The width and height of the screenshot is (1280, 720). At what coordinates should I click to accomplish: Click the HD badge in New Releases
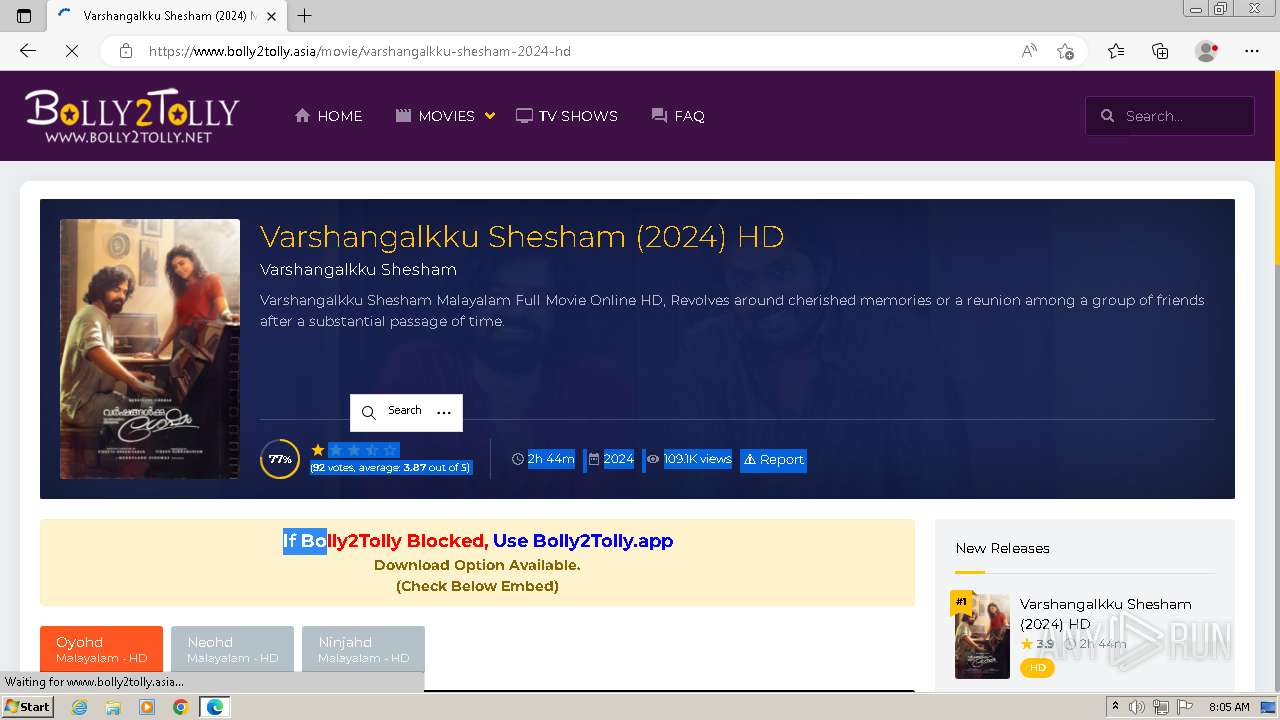coord(1037,667)
